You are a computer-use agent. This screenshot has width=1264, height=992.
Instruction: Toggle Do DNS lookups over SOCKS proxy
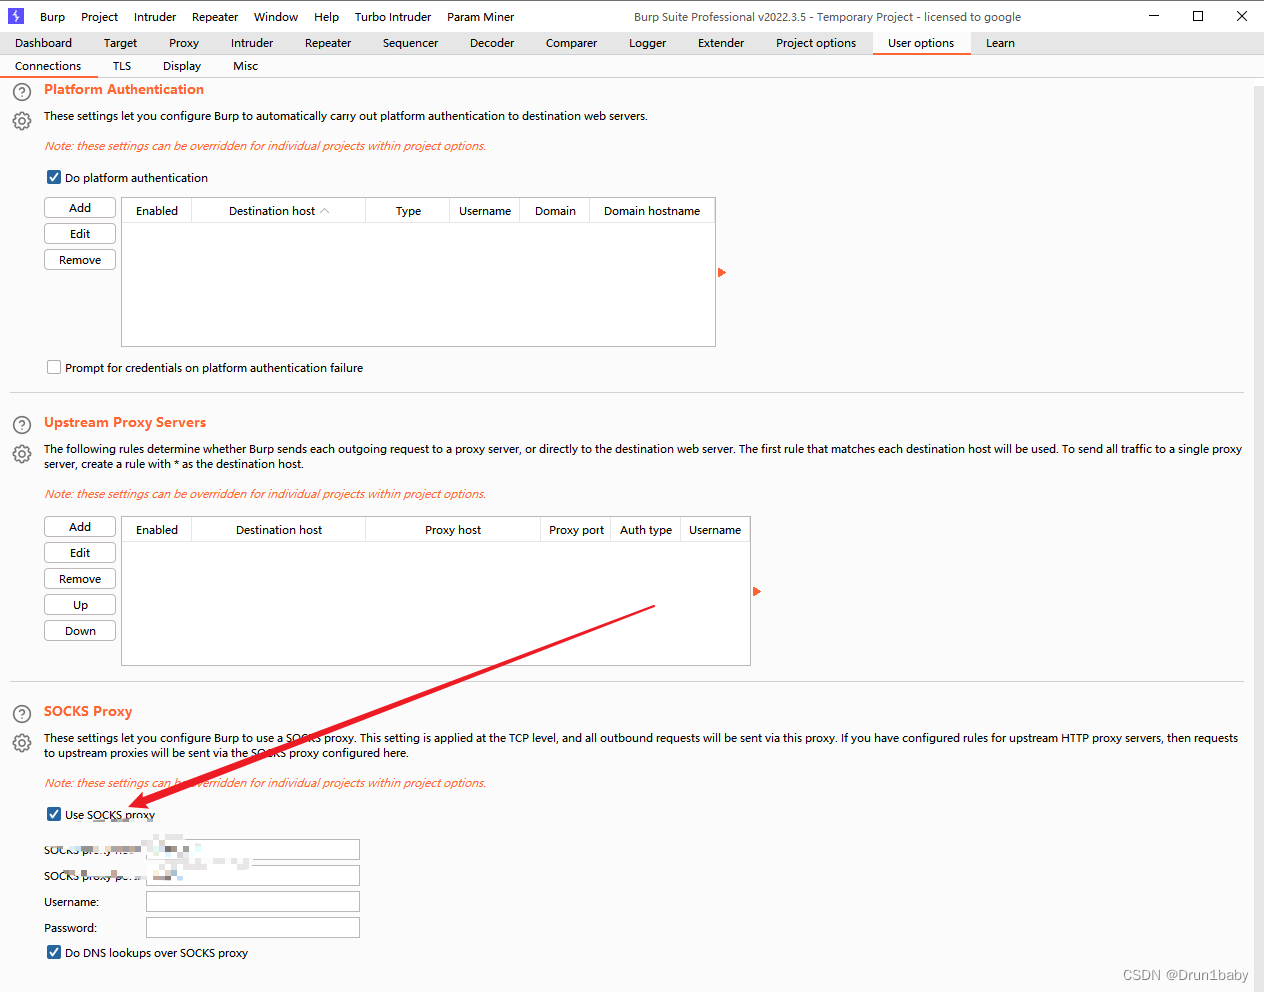[54, 952]
